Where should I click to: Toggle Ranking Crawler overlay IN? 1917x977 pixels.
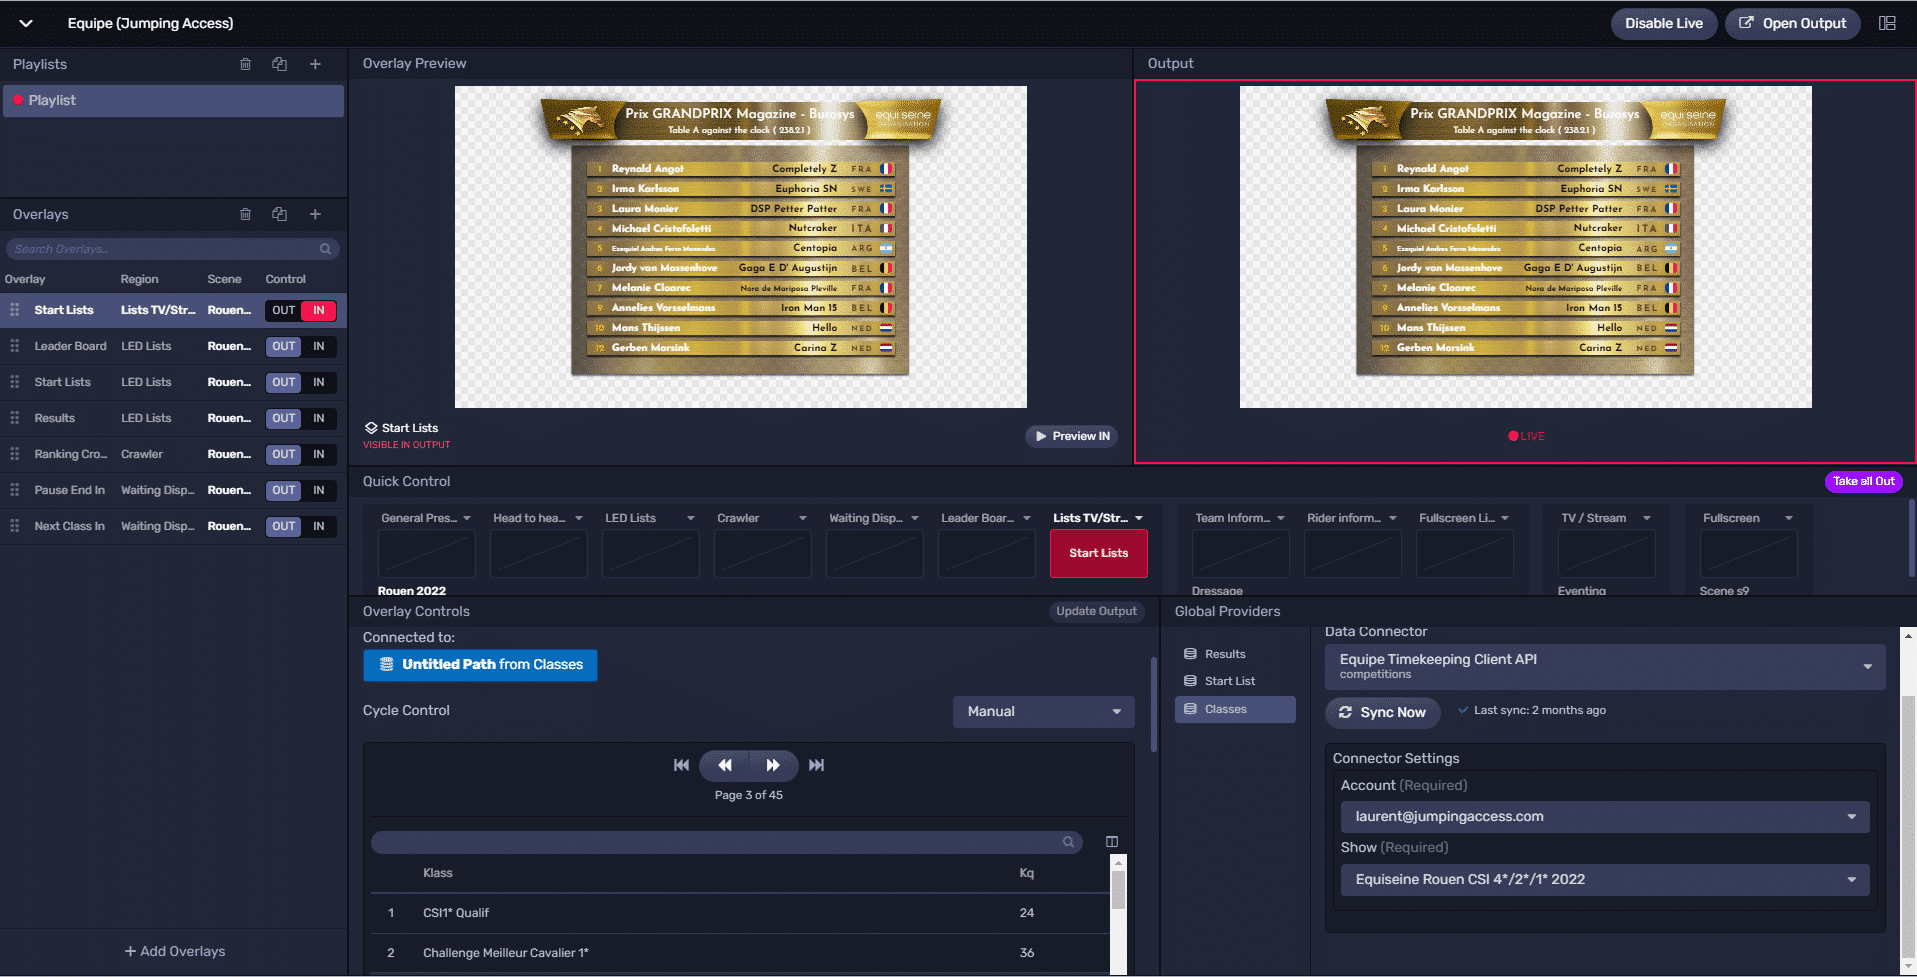click(319, 454)
